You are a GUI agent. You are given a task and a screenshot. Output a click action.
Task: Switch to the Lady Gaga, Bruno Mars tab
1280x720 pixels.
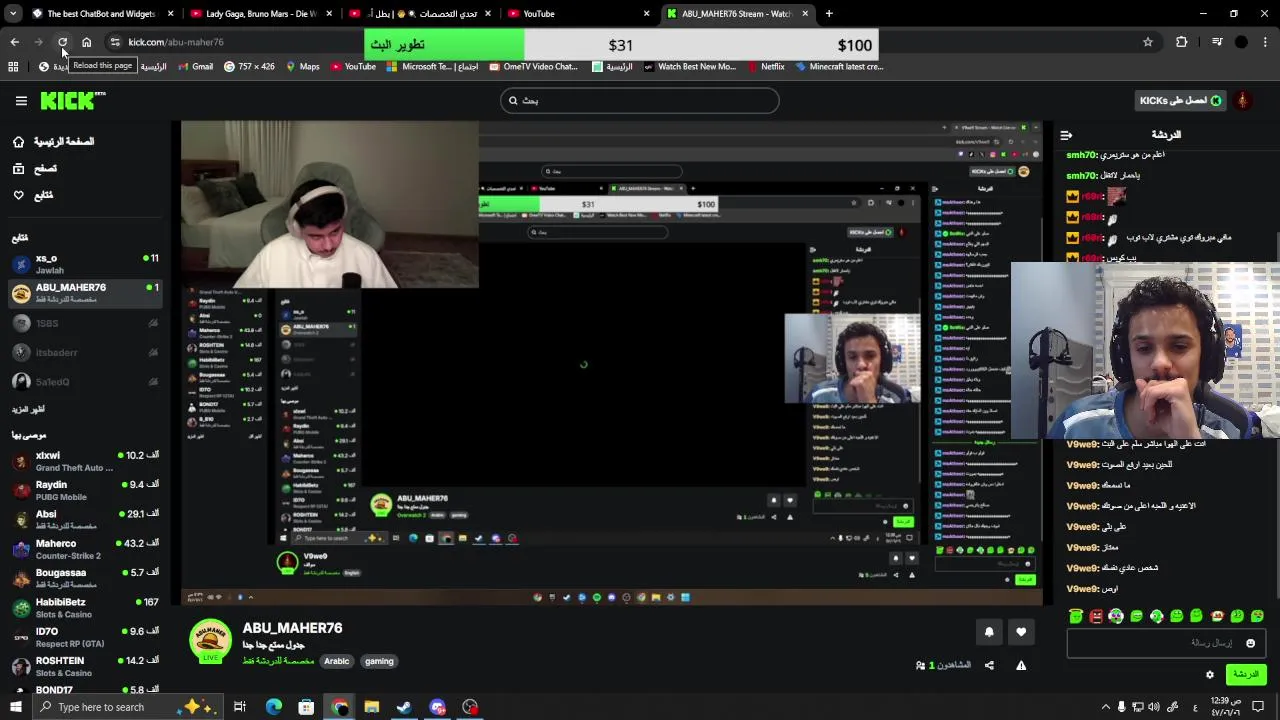(x=259, y=14)
